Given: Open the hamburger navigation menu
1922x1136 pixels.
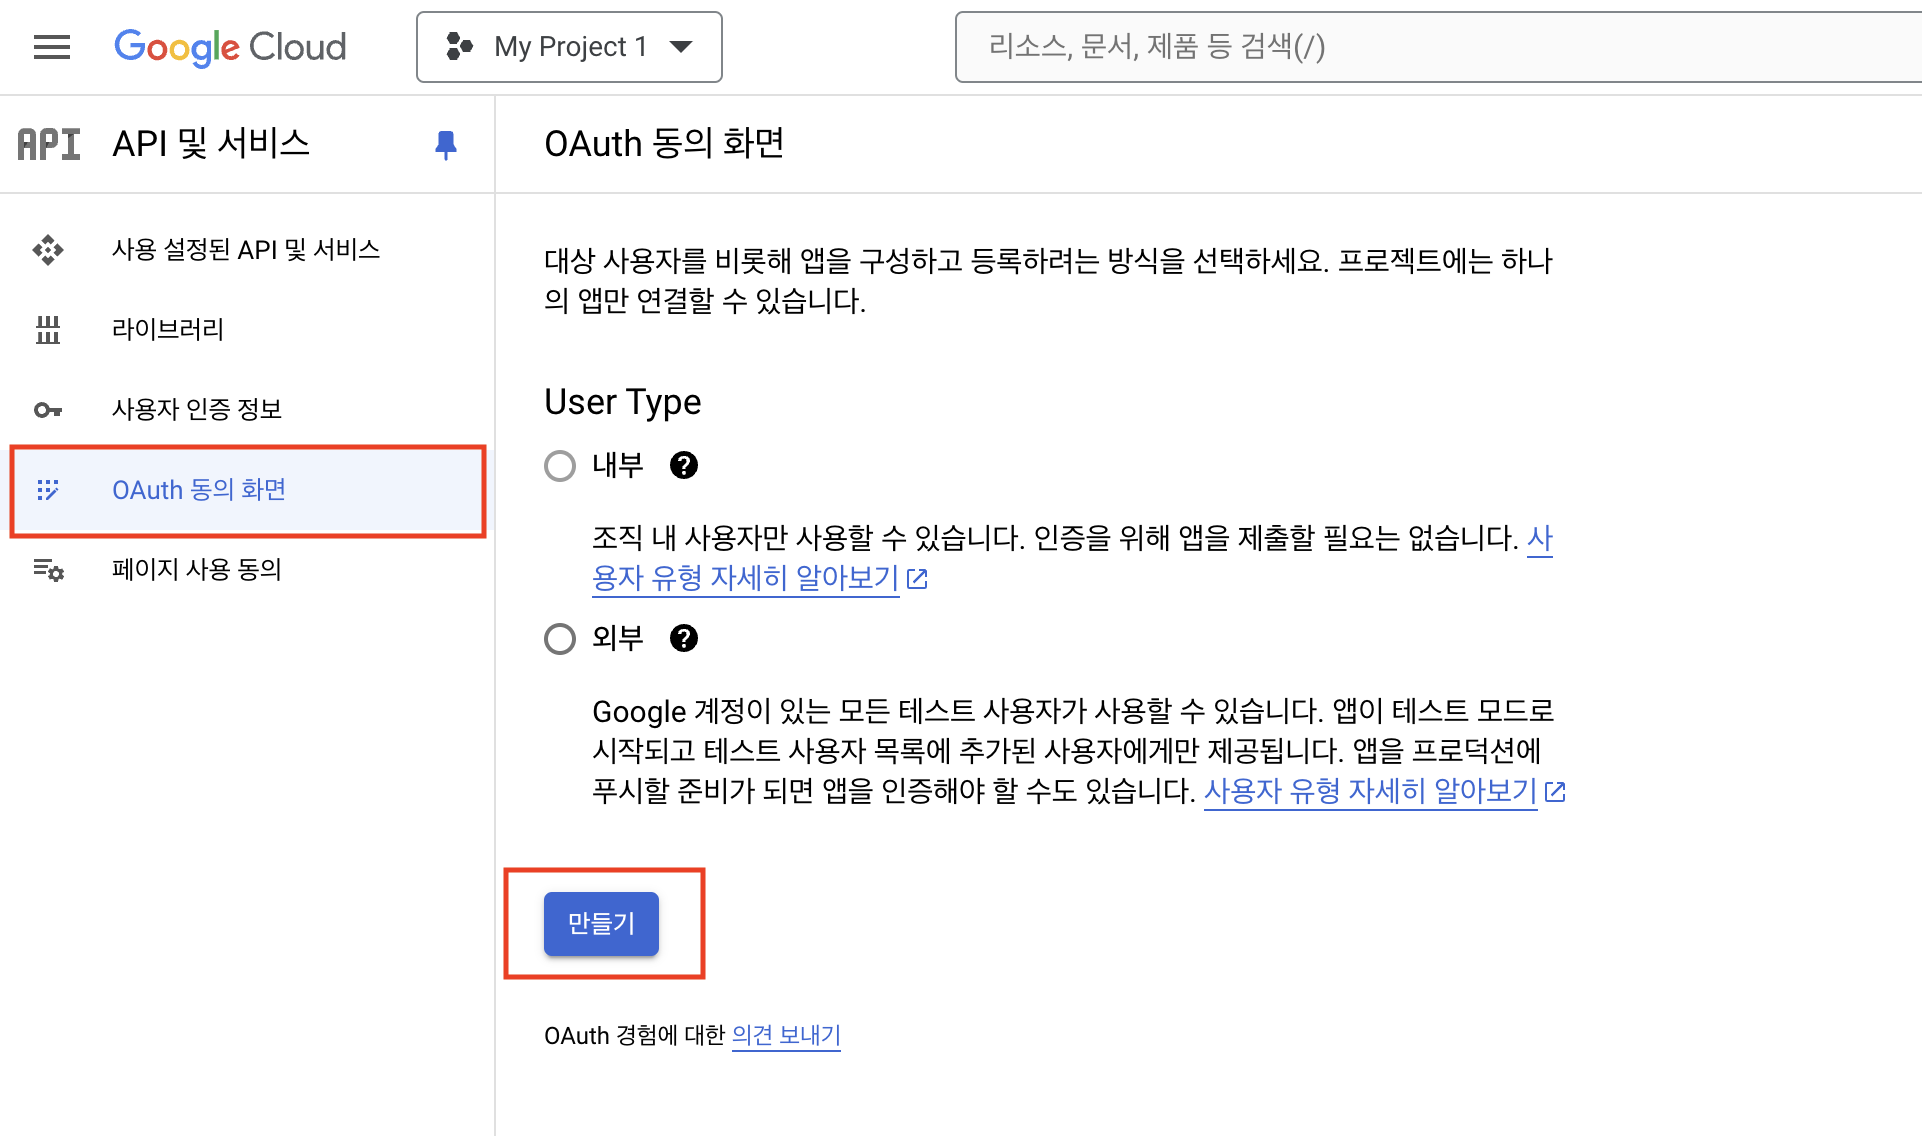Looking at the screenshot, I should tap(52, 47).
